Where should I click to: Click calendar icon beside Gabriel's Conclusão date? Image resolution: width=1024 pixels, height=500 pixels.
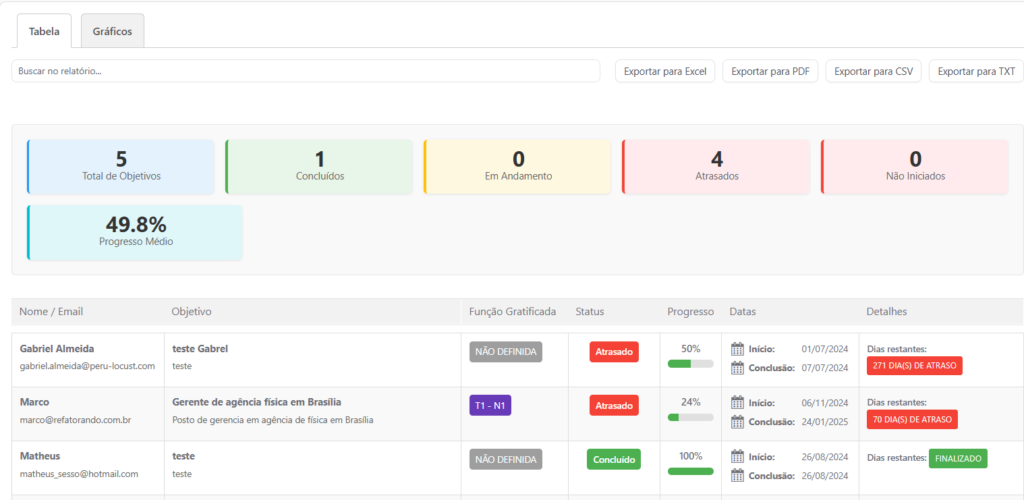738,367
